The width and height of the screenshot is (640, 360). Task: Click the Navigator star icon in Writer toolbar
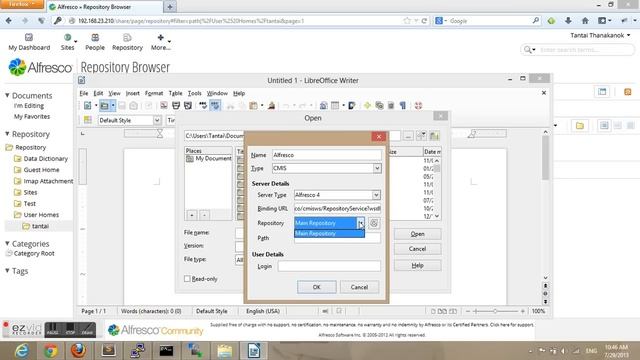point(367,106)
